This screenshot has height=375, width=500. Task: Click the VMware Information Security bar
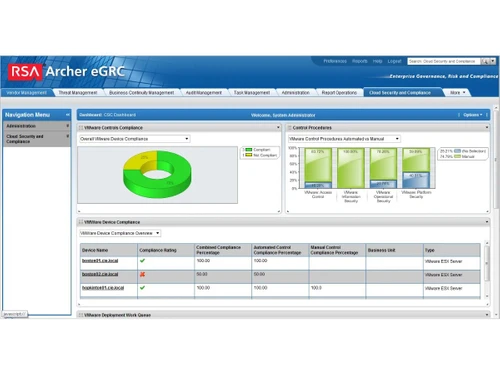[350, 168]
